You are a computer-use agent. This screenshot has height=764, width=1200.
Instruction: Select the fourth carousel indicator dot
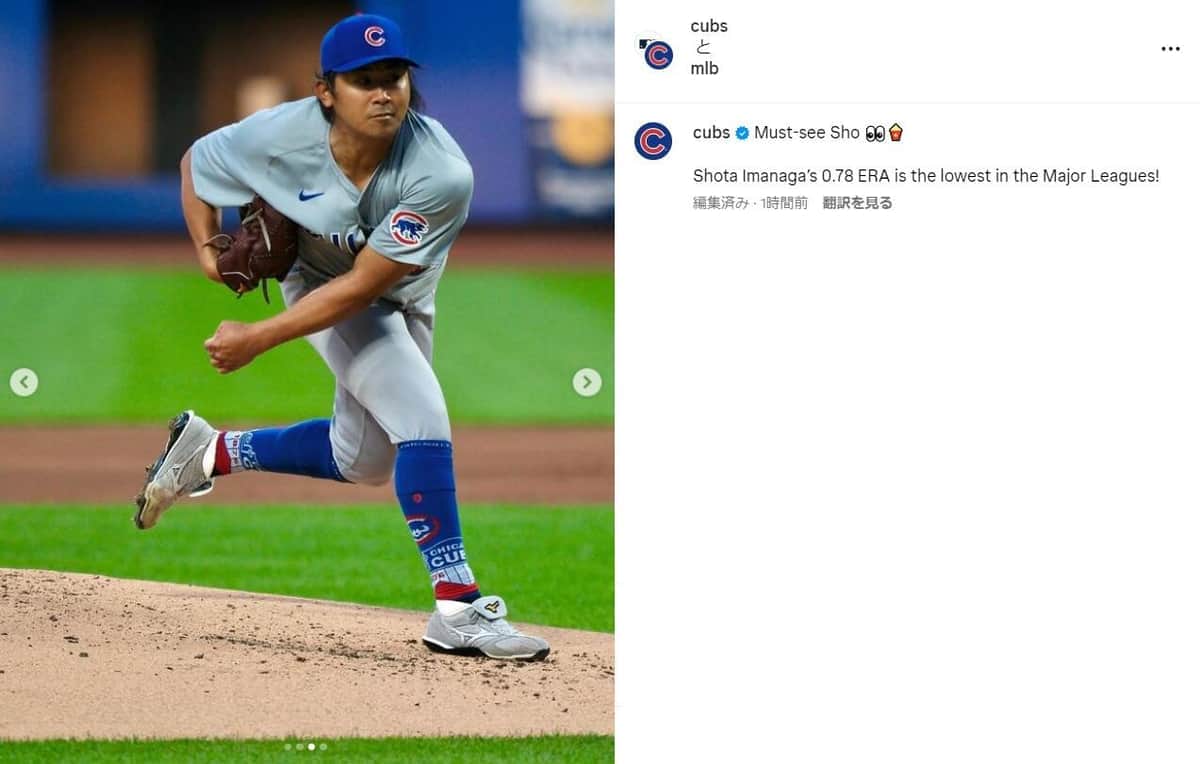tap(323, 746)
